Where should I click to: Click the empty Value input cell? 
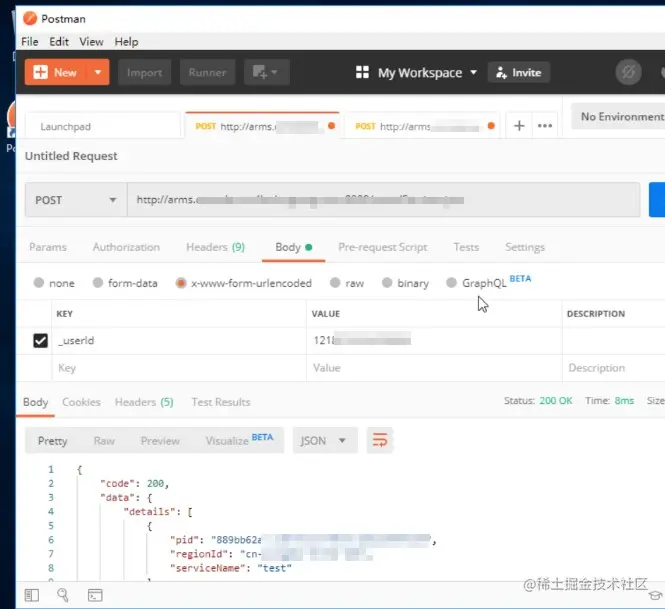click(x=434, y=368)
